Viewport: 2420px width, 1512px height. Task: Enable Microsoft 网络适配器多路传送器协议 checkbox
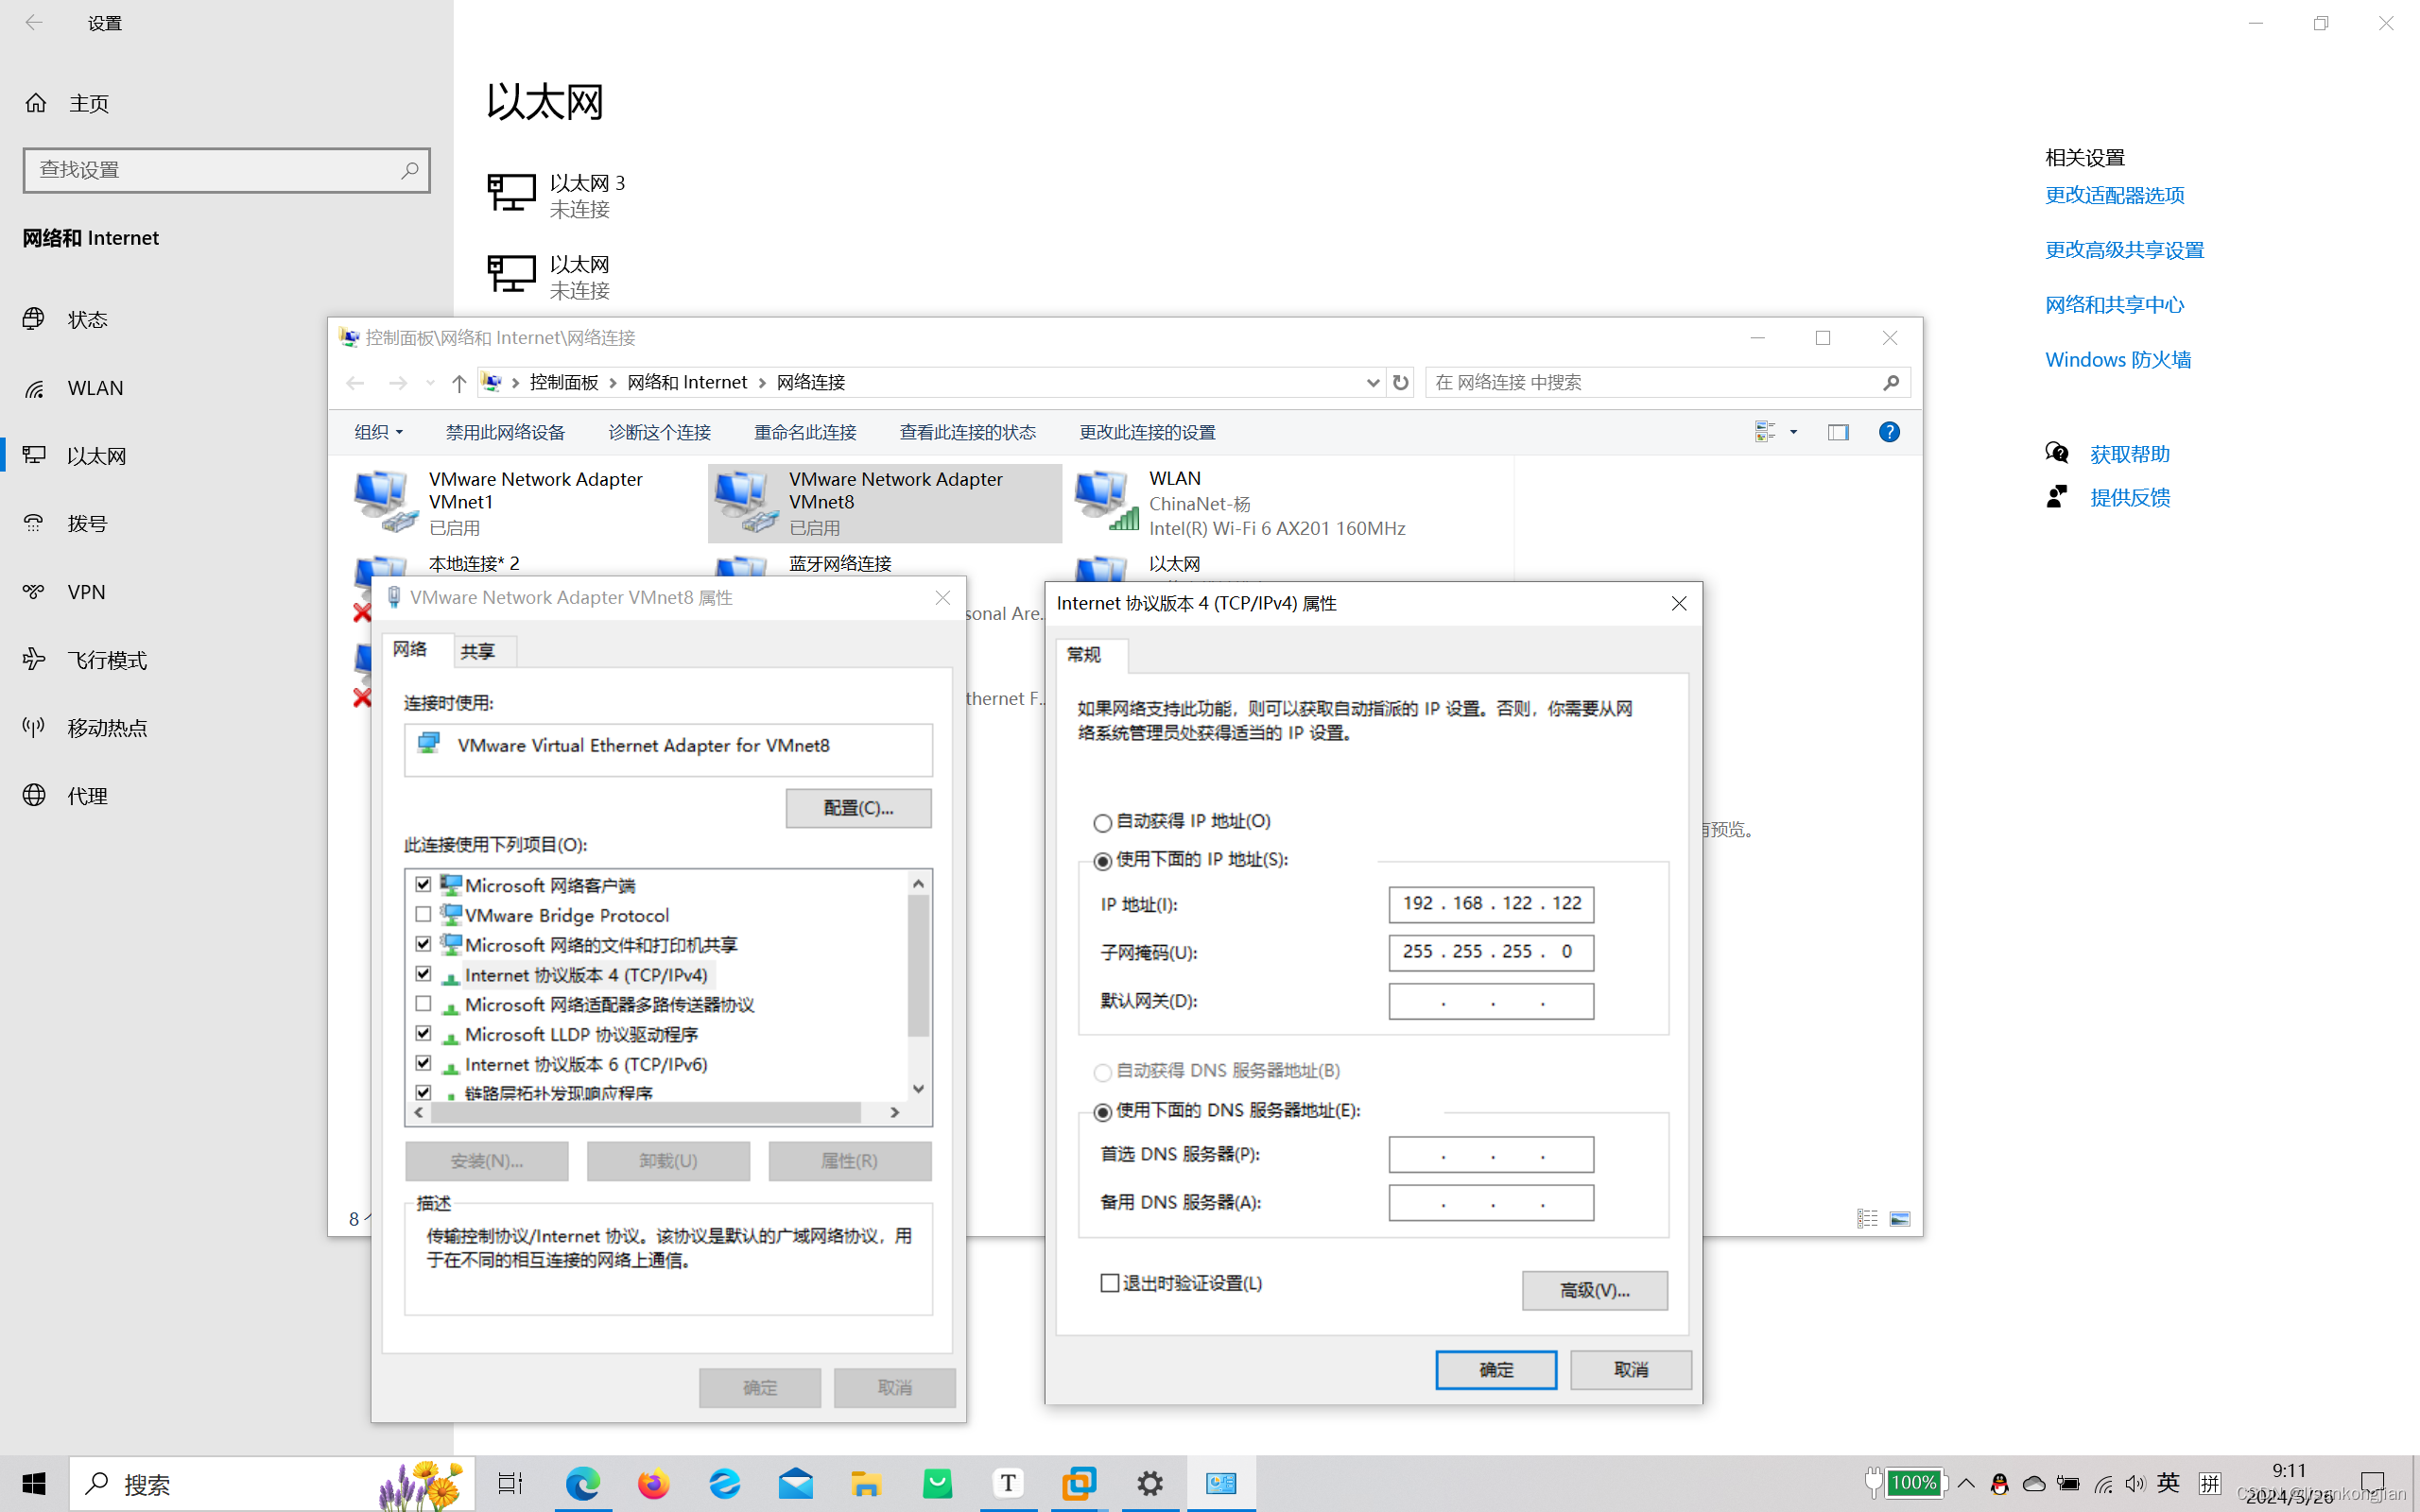coord(423,1004)
